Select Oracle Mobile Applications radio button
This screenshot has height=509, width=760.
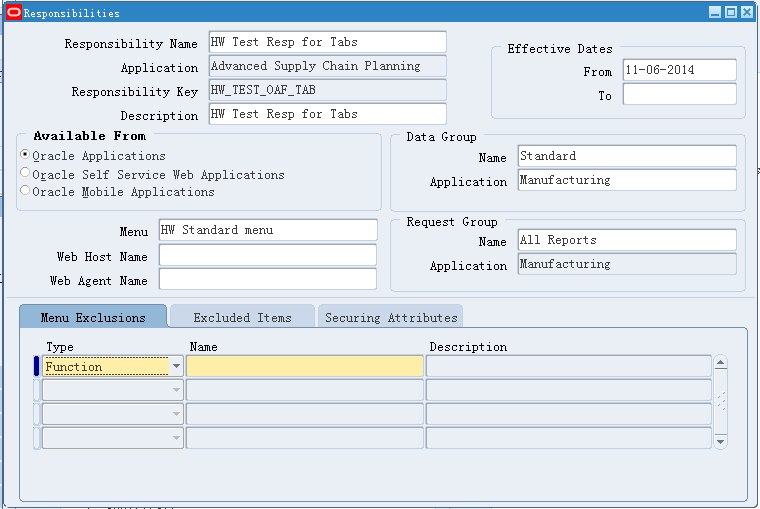click(25, 190)
